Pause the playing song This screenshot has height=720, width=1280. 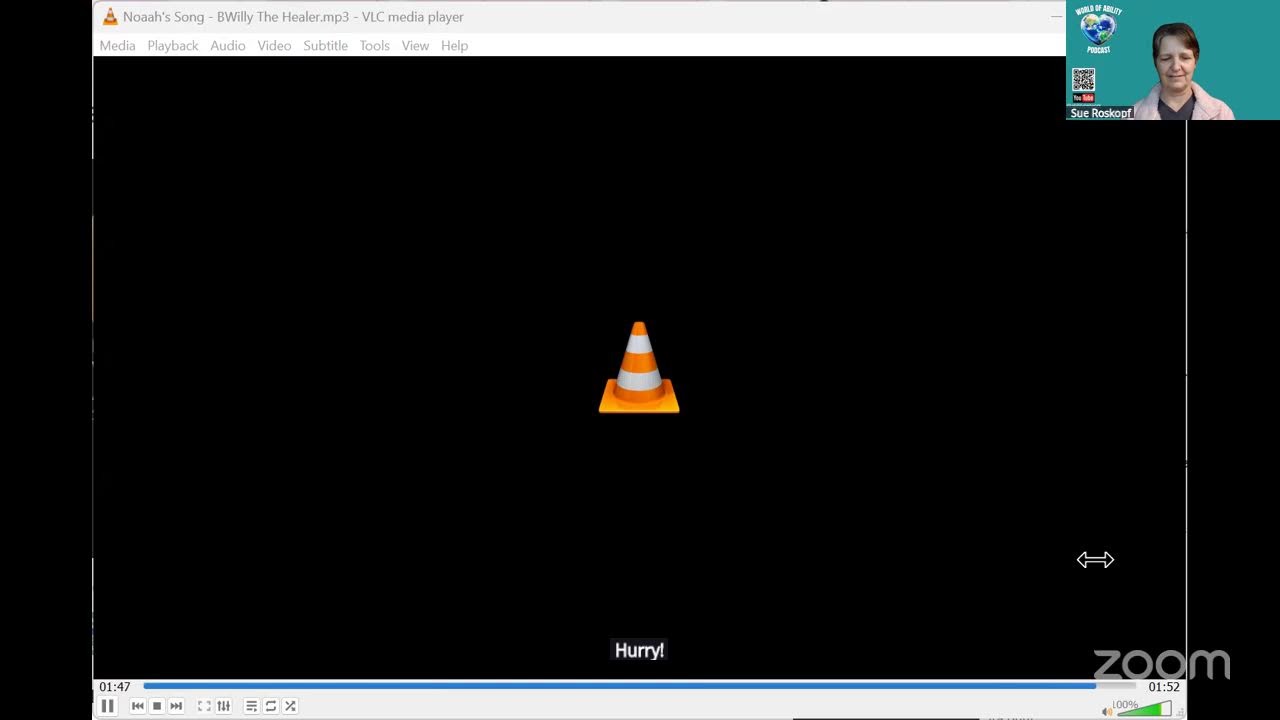tap(108, 706)
